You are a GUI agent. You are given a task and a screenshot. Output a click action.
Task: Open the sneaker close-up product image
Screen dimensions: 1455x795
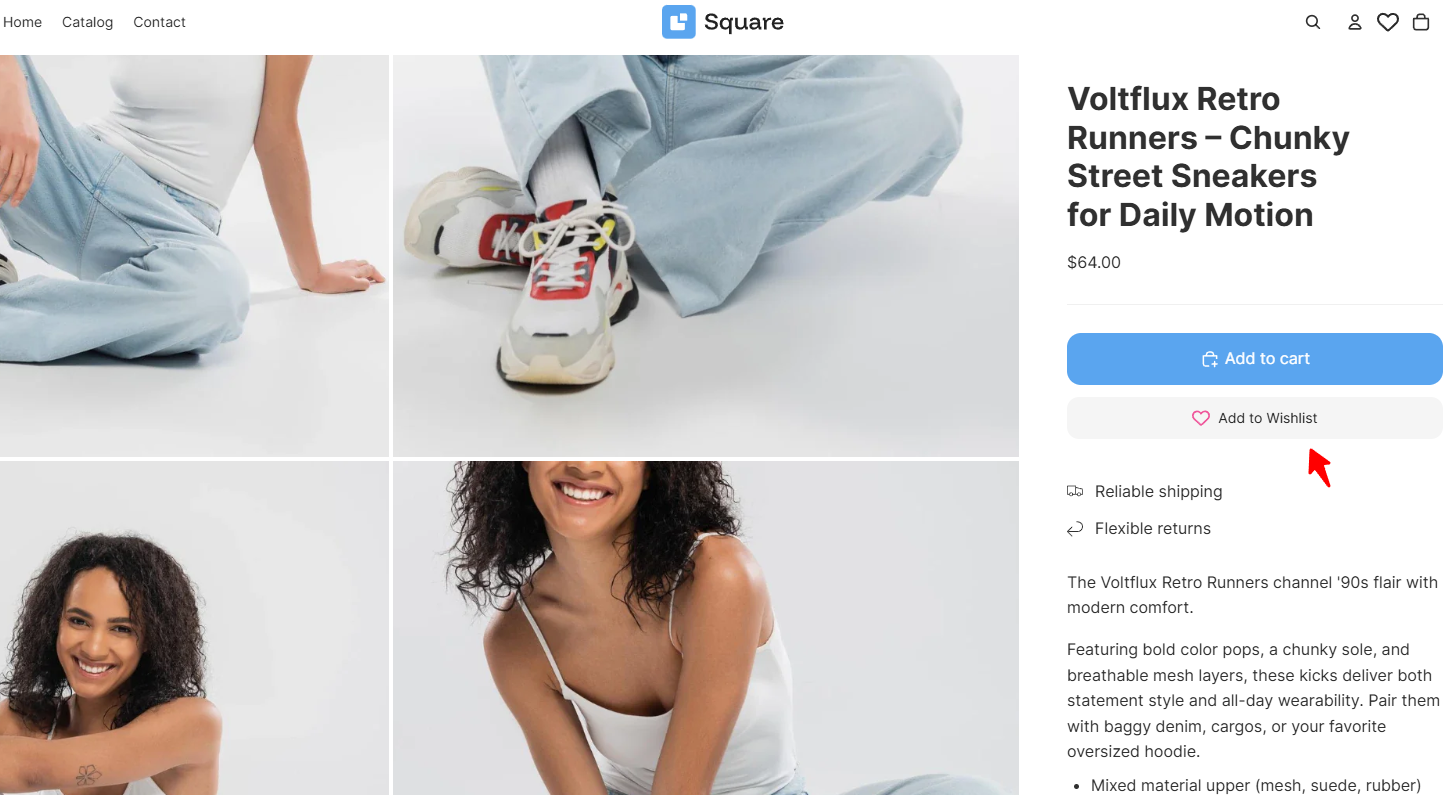(706, 255)
